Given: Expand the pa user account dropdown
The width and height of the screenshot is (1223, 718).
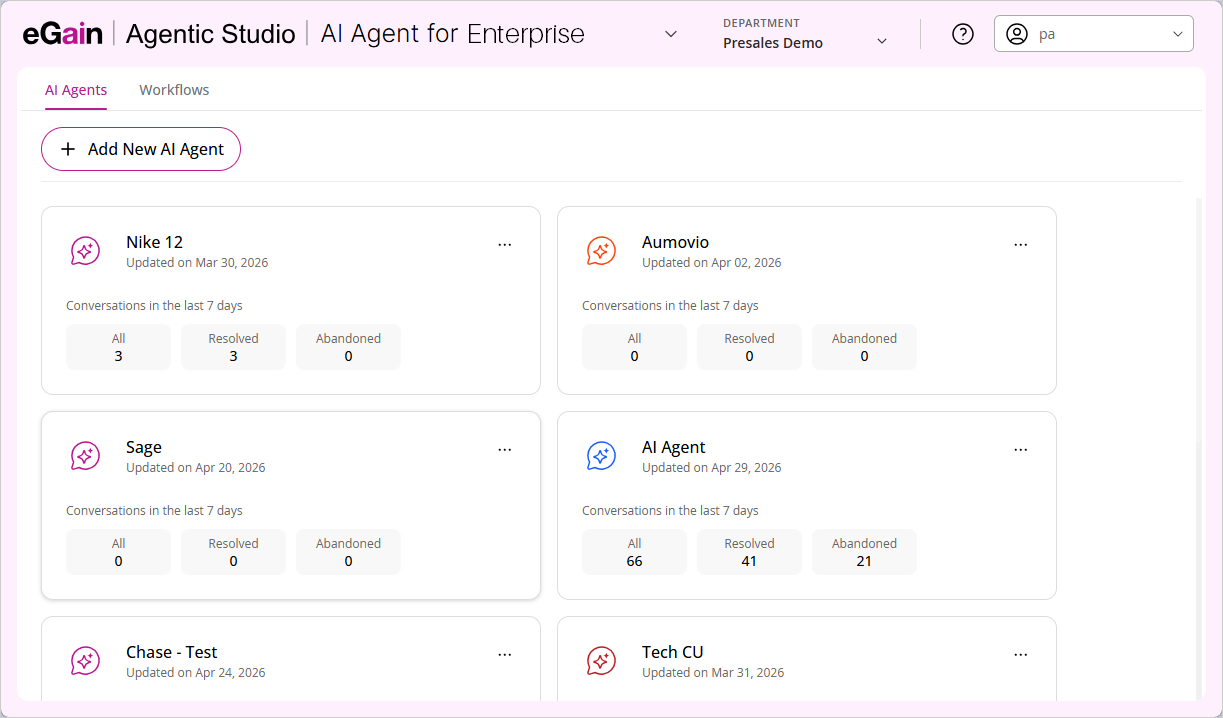Looking at the screenshot, I should pos(1177,34).
